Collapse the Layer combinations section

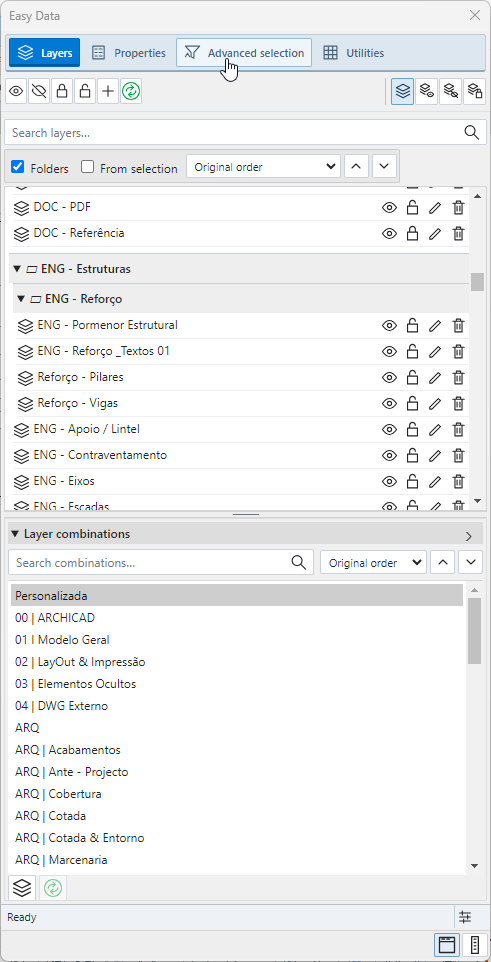point(15,534)
